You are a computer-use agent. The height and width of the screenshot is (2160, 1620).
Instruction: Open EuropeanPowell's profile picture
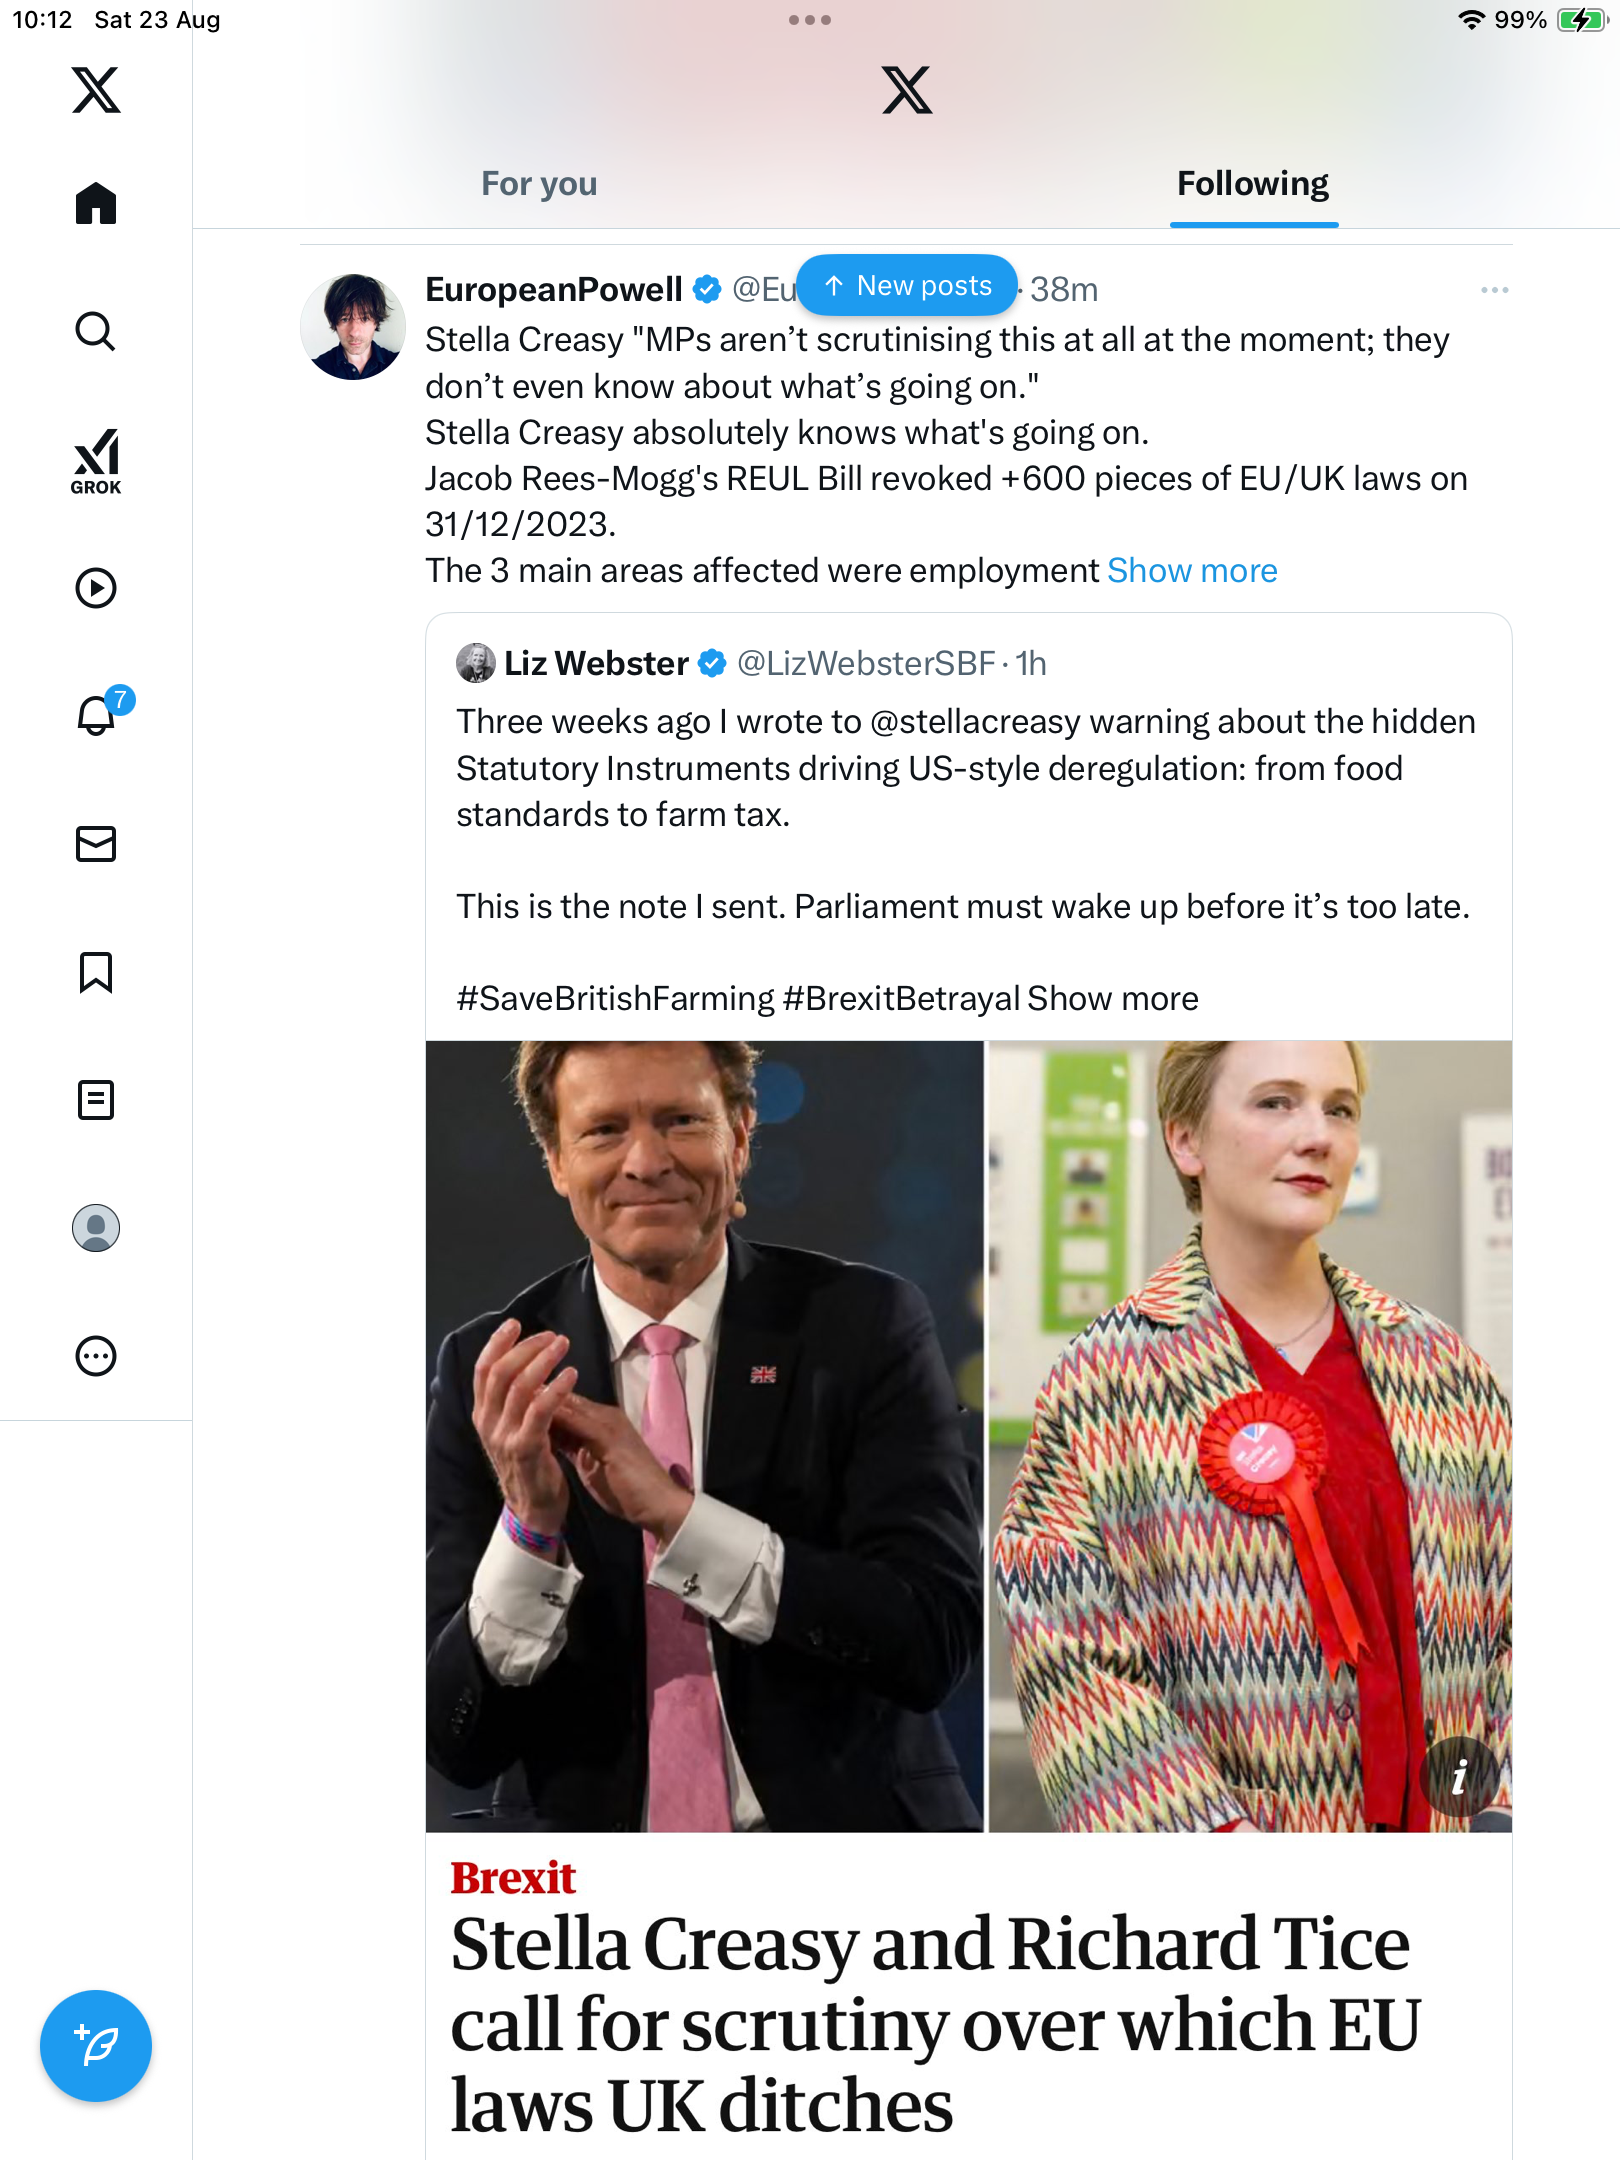(x=353, y=327)
